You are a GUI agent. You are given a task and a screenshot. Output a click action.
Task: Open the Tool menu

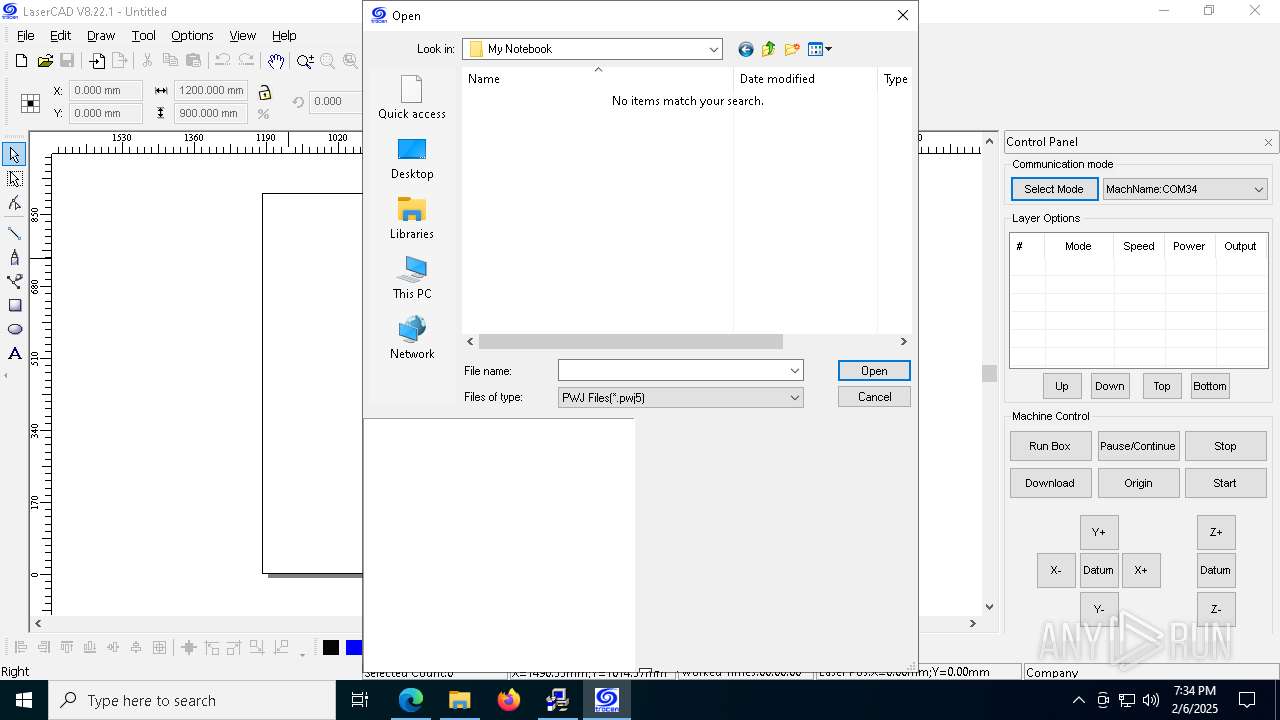tap(143, 35)
